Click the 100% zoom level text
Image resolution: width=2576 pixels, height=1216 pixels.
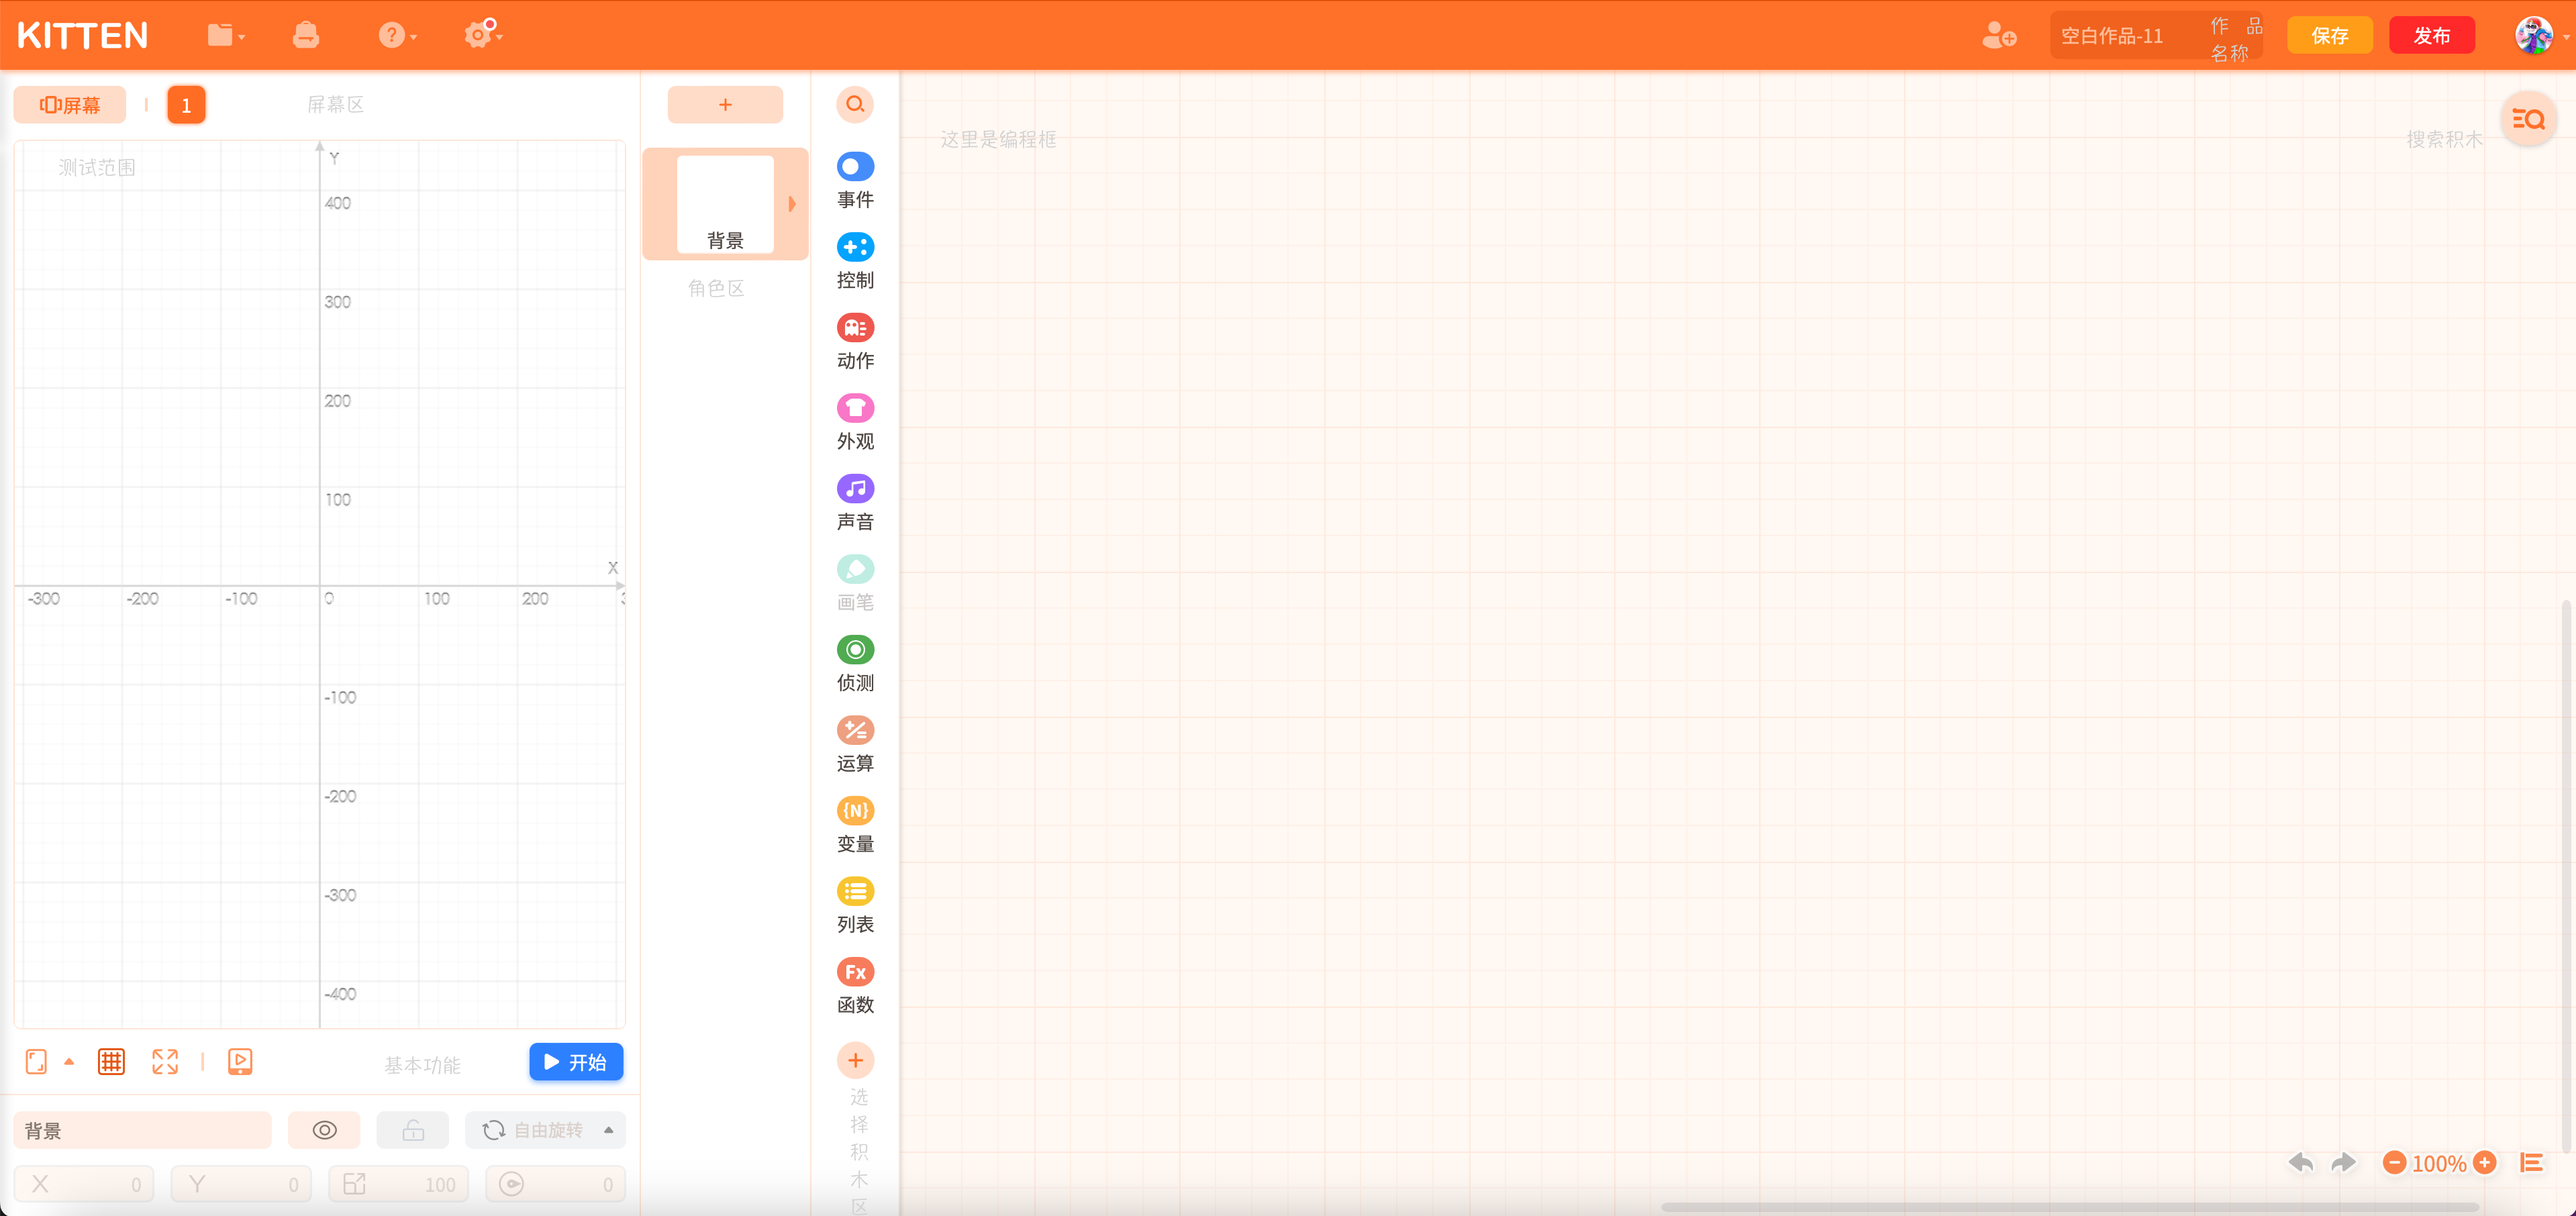pos(2439,1163)
